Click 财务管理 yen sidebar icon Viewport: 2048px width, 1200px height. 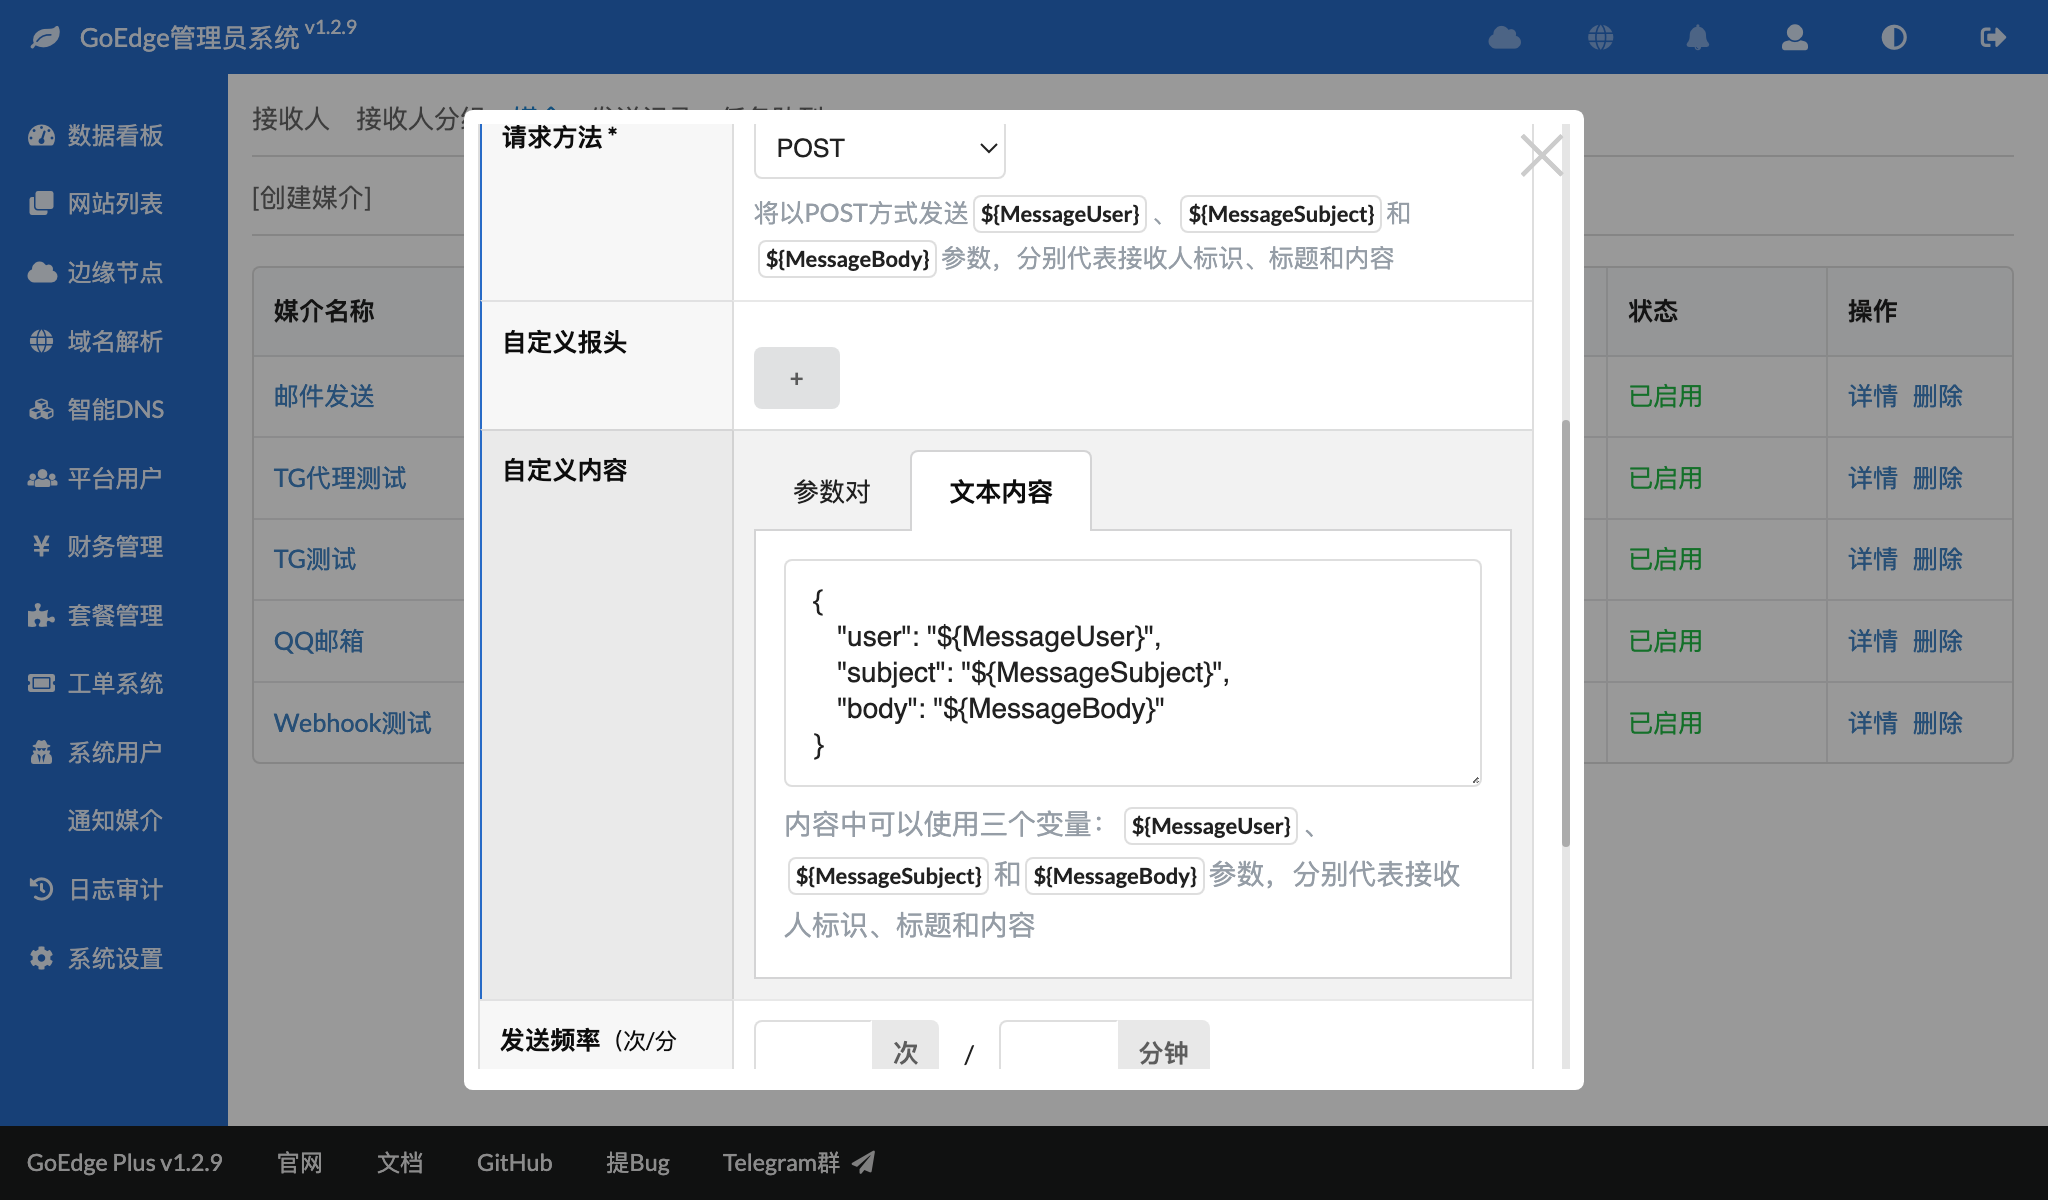[x=41, y=547]
